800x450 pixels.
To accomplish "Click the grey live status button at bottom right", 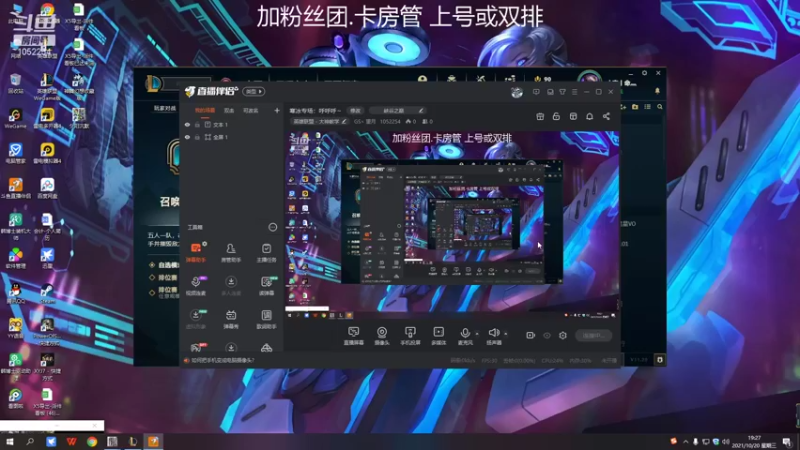I will coord(593,335).
